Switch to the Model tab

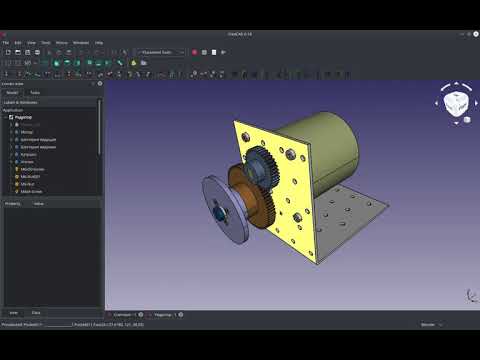click(x=12, y=92)
